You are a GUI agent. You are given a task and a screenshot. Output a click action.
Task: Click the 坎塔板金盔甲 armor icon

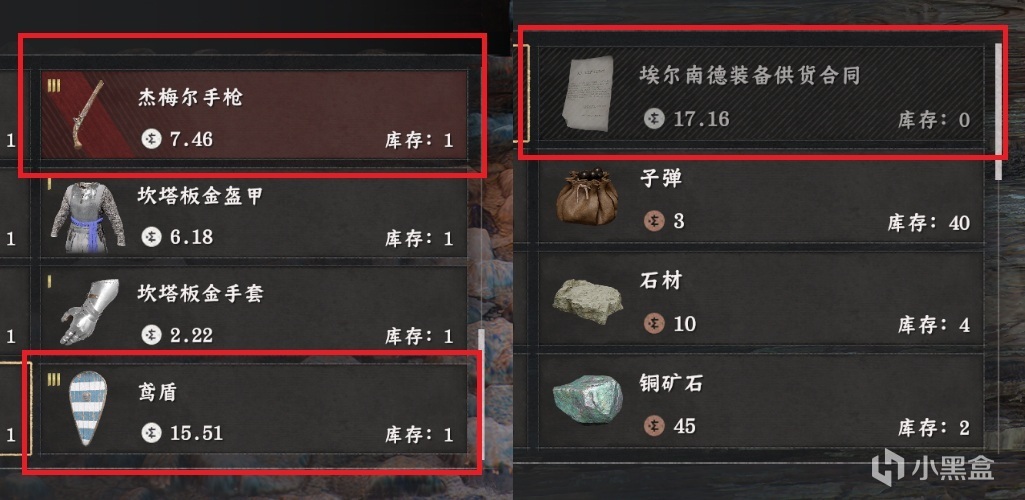pos(88,217)
